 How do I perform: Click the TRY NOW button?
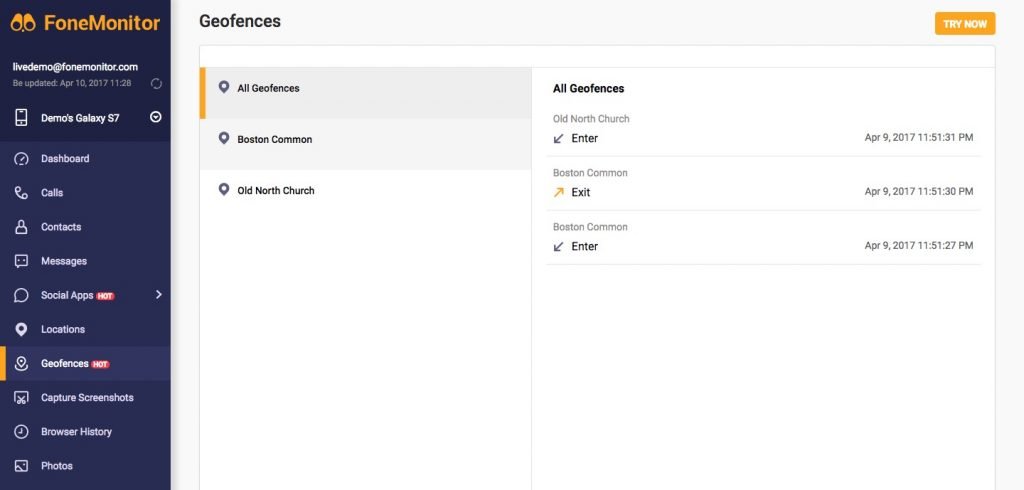(965, 24)
